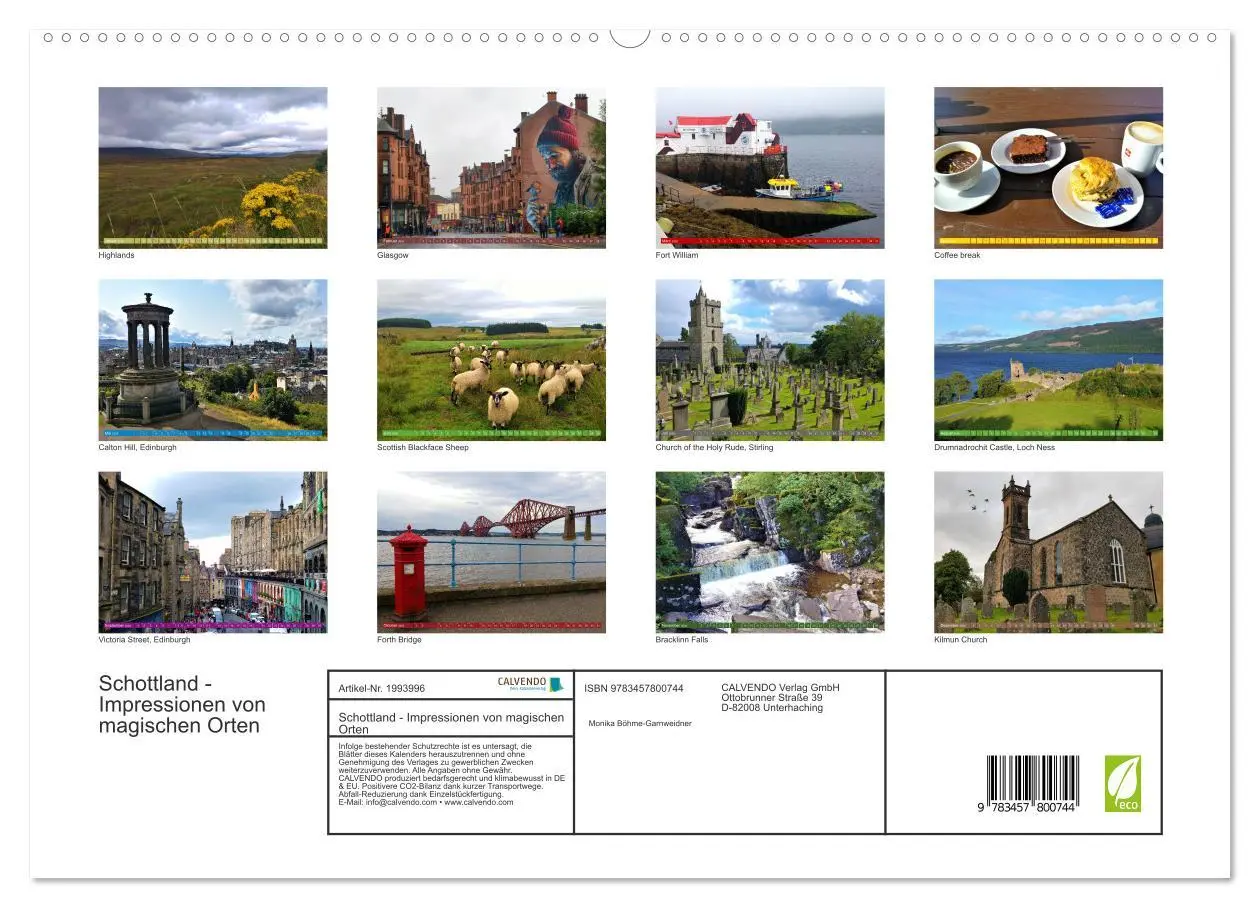Click 'CALVENDO Verlag GmbH' publisher text
The height and width of the screenshot is (908, 1260).
780,687
